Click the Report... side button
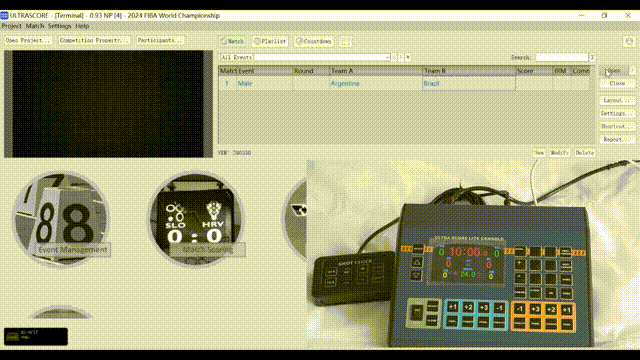The image size is (640, 360). point(617,139)
